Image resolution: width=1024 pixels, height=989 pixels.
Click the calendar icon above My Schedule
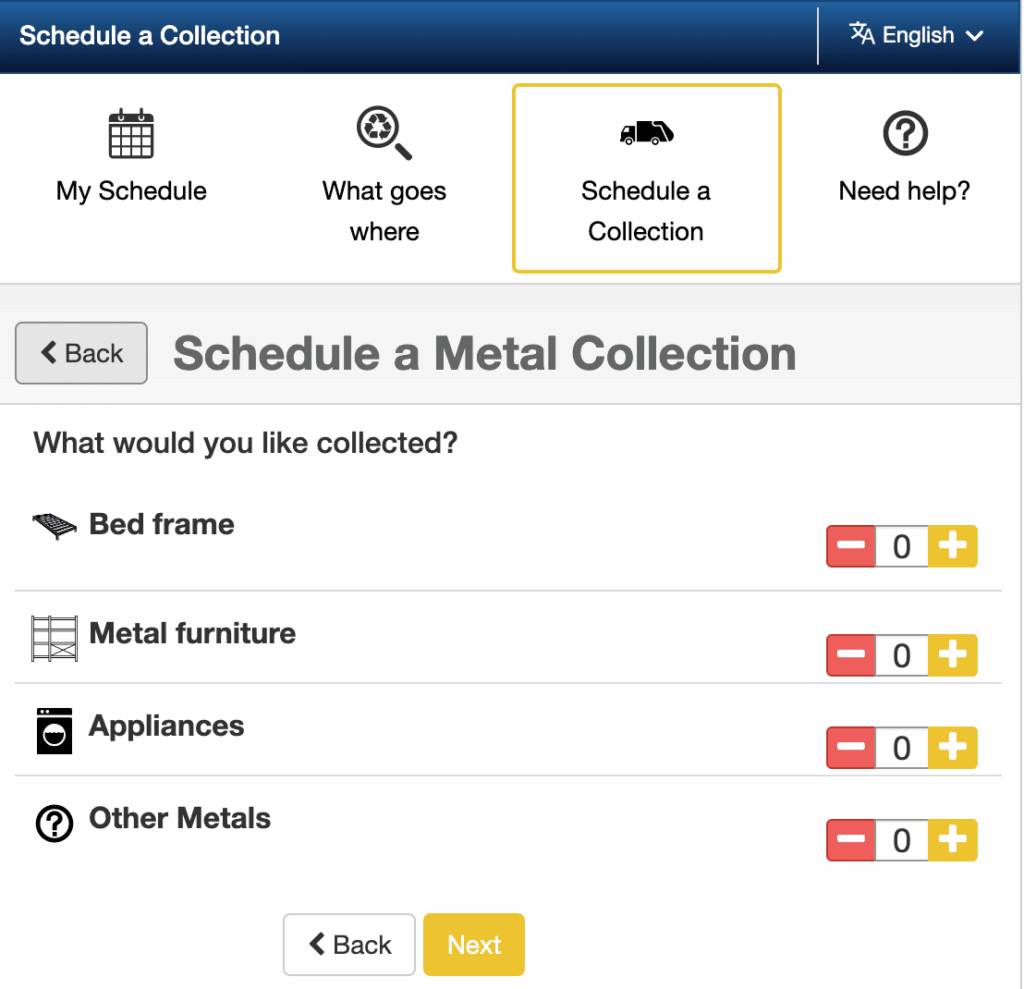click(131, 134)
